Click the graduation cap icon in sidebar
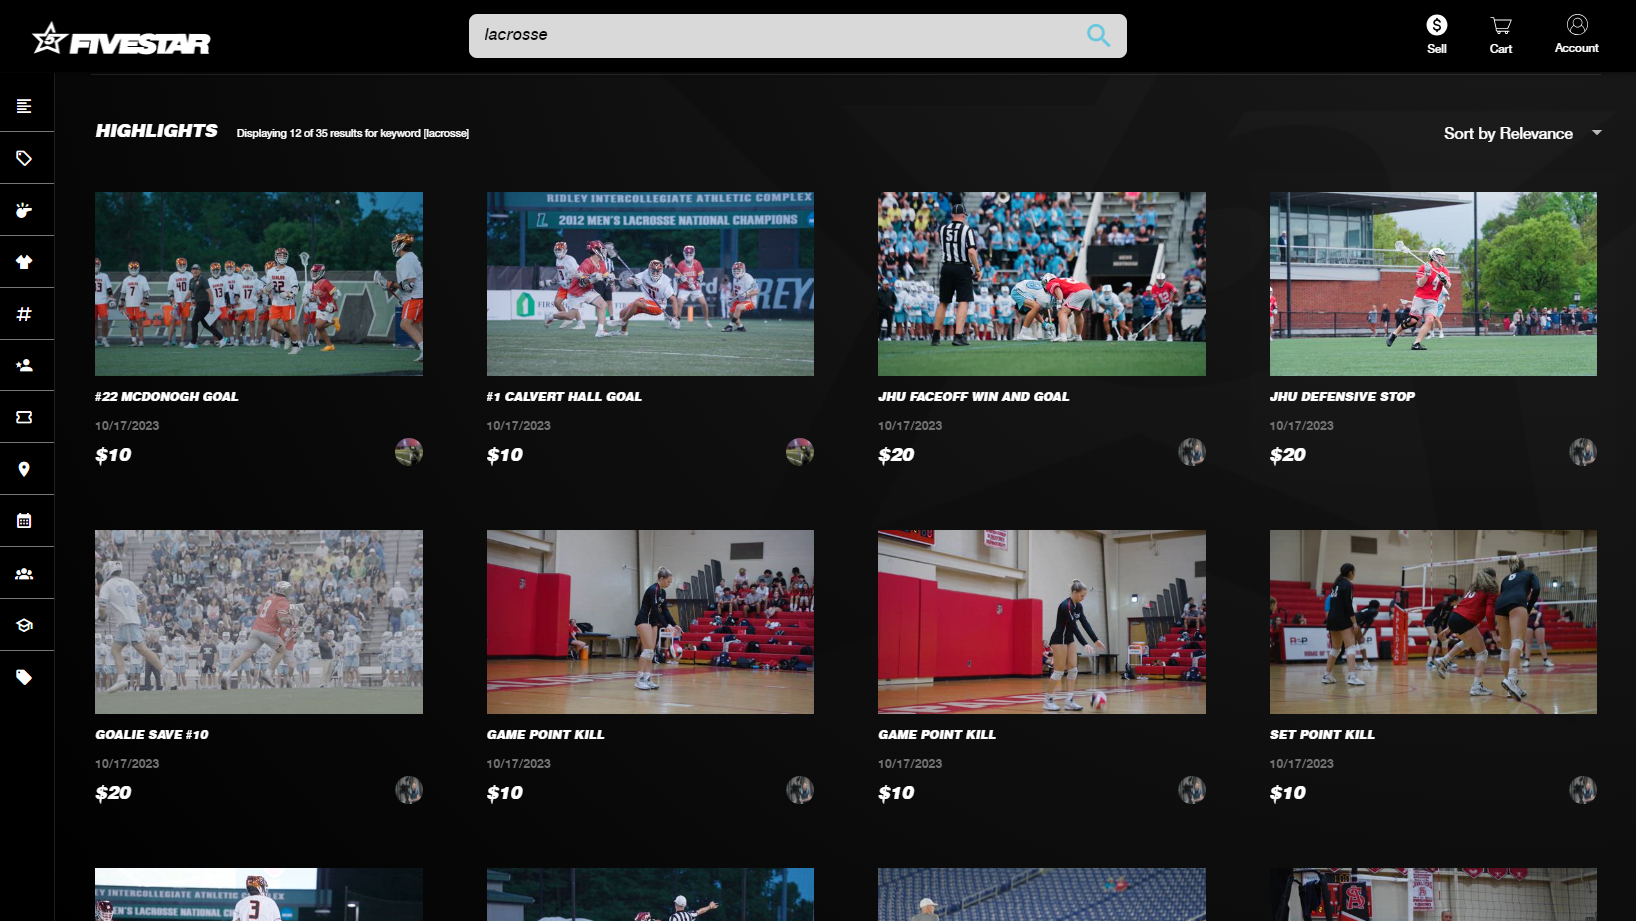Viewport: 1636px width, 921px height. [x=24, y=625]
